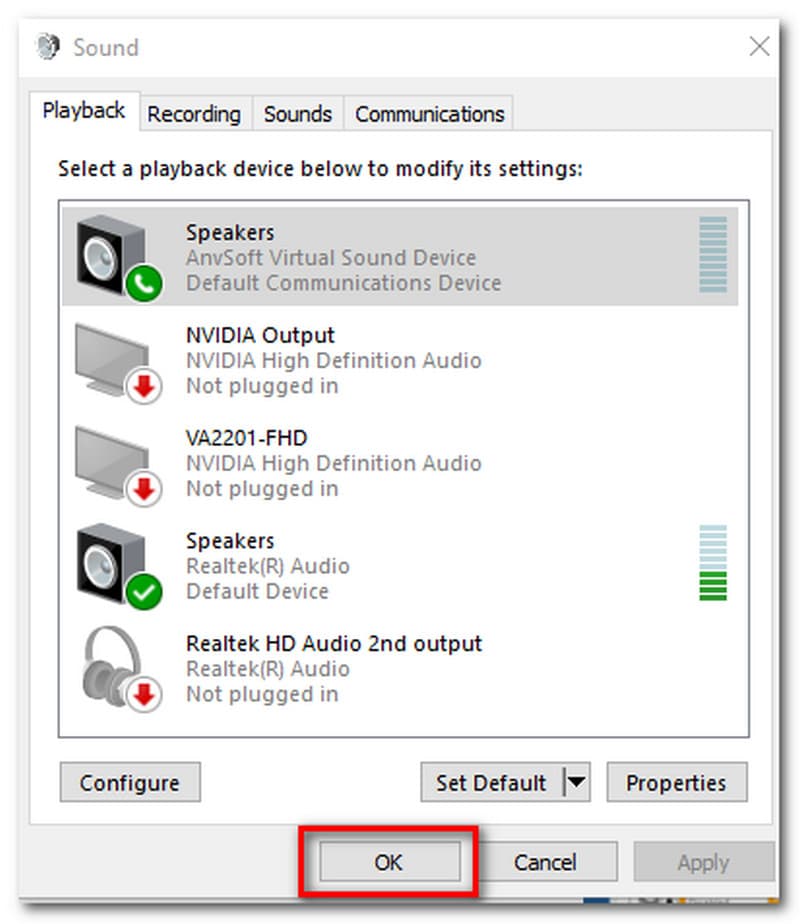Click the AnvSoft Speakers volume level meter

(713, 256)
